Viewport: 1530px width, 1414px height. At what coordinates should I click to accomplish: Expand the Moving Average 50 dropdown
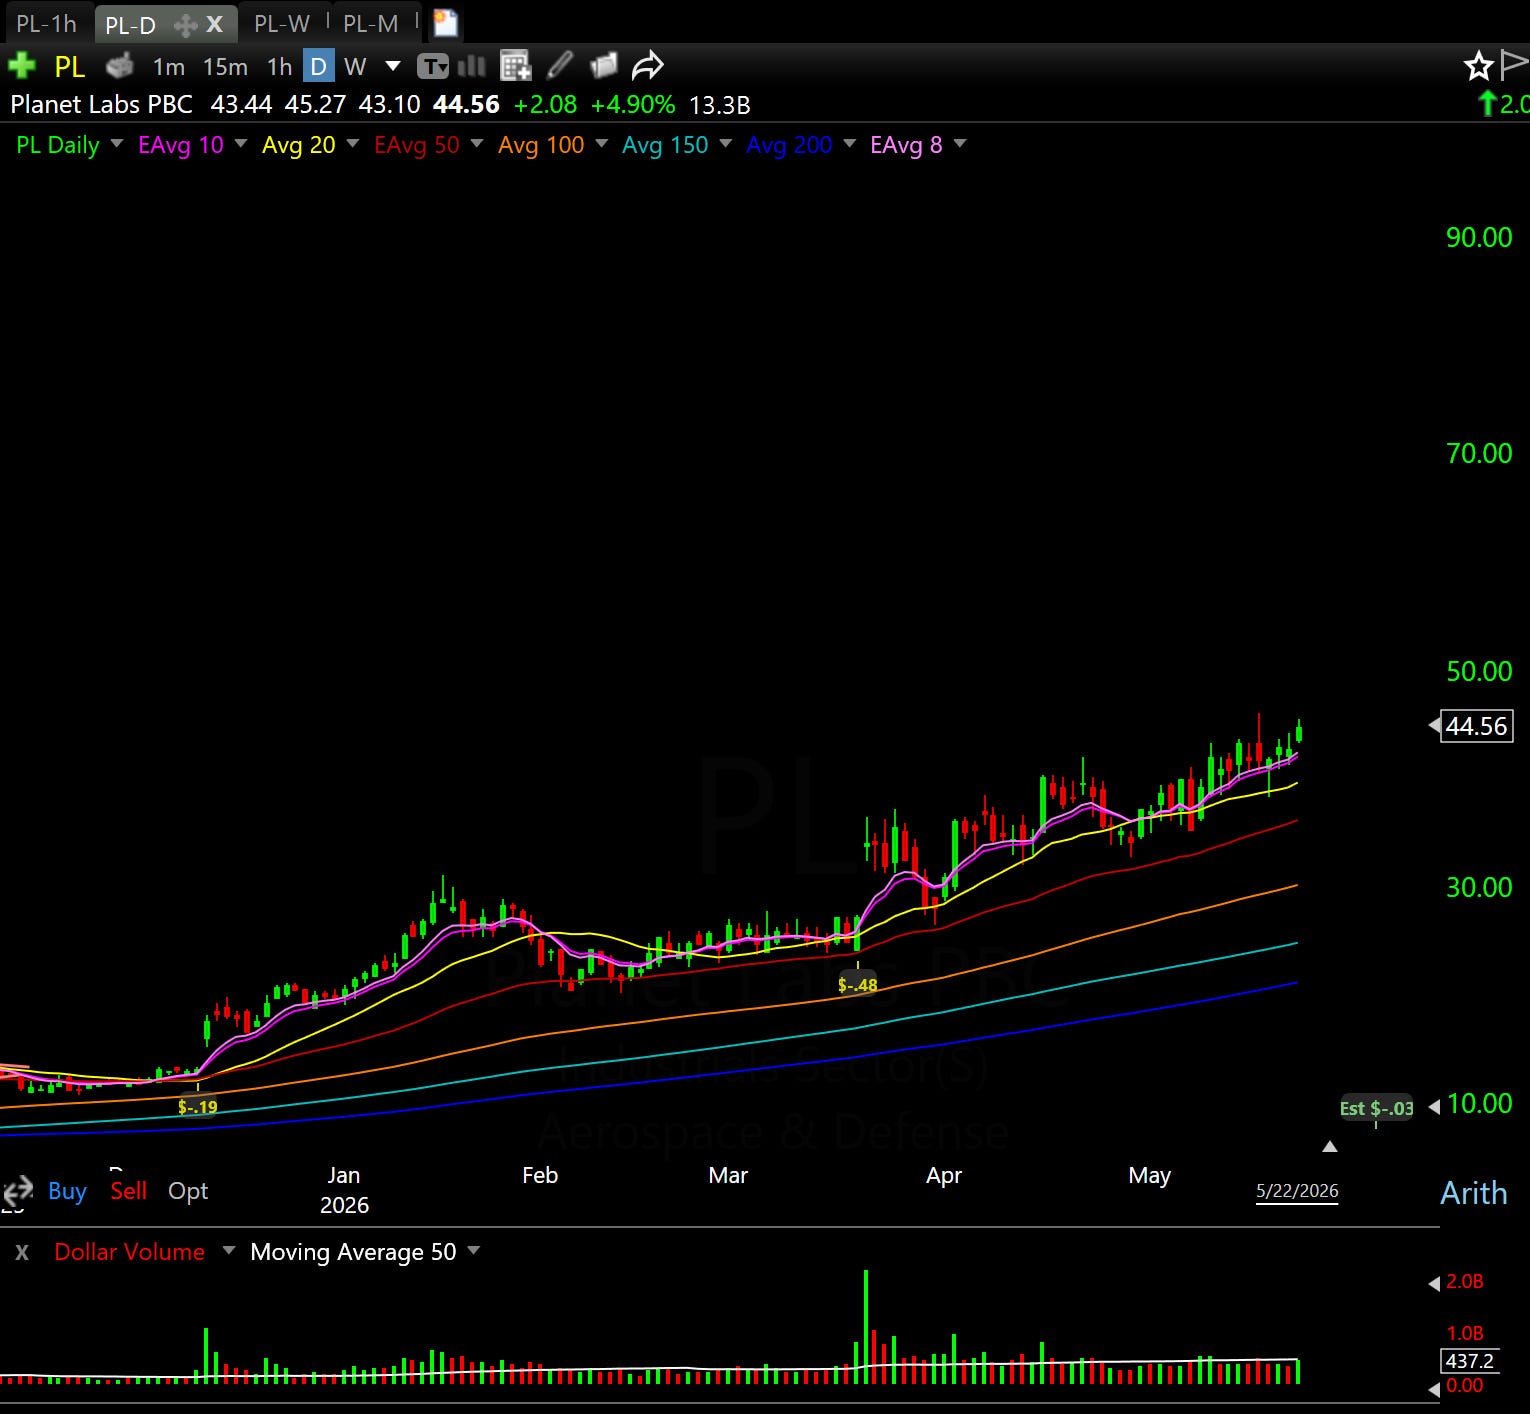point(473,1250)
